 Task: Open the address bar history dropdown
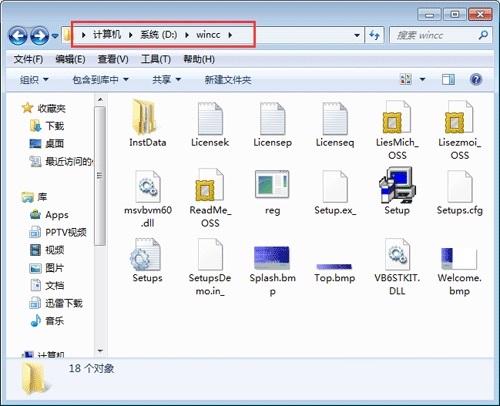pyautogui.click(x=357, y=35)
